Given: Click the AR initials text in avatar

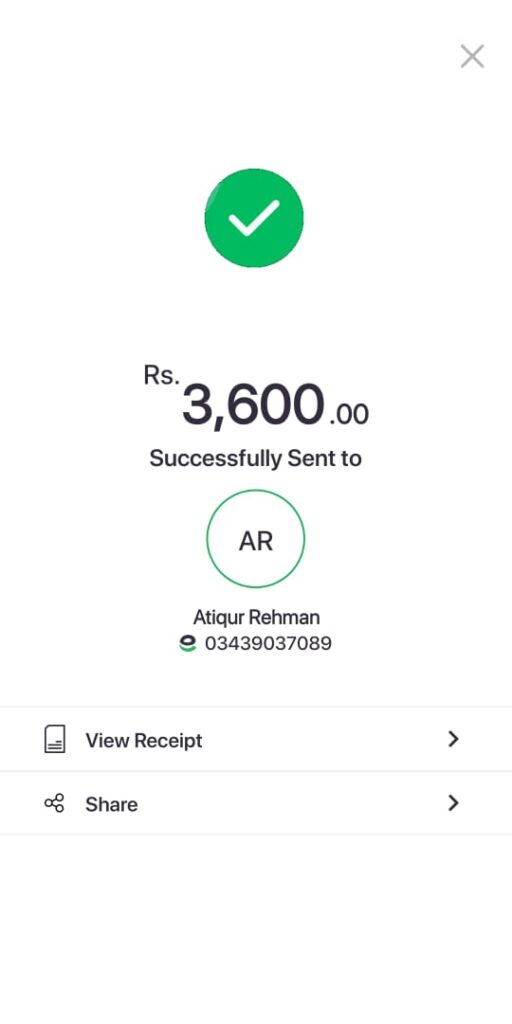Looking at the screenshot, I should tap(255, 541).
